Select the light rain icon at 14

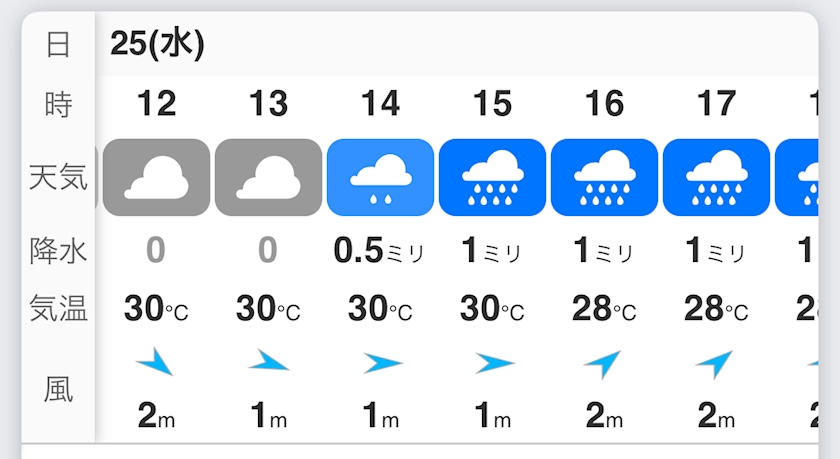pyautogui.click(x=380, y=178)
